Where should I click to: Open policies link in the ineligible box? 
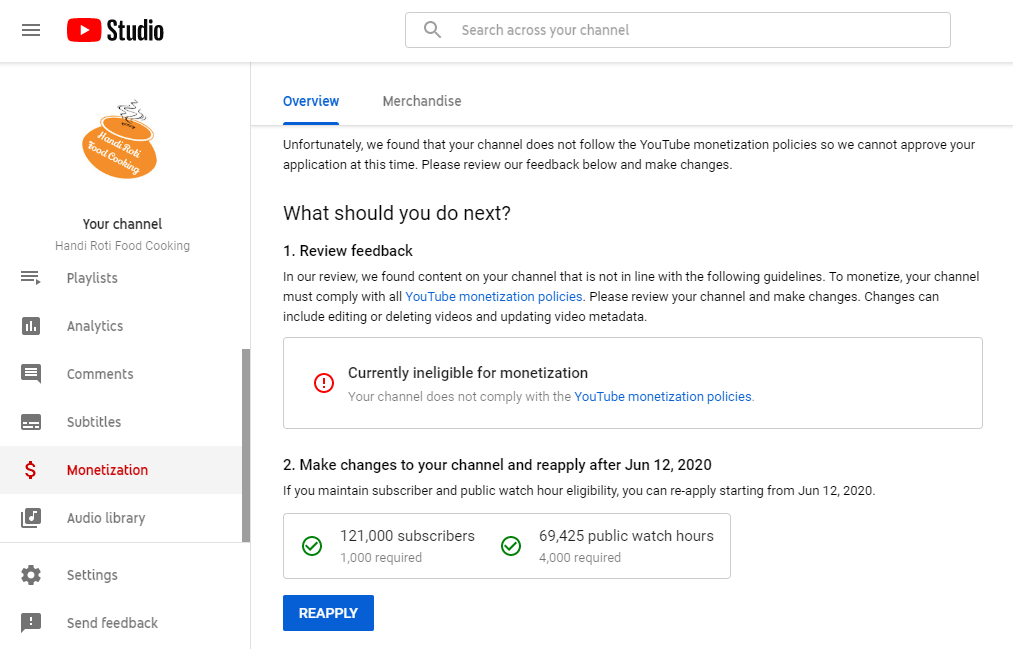coord(663,397)
